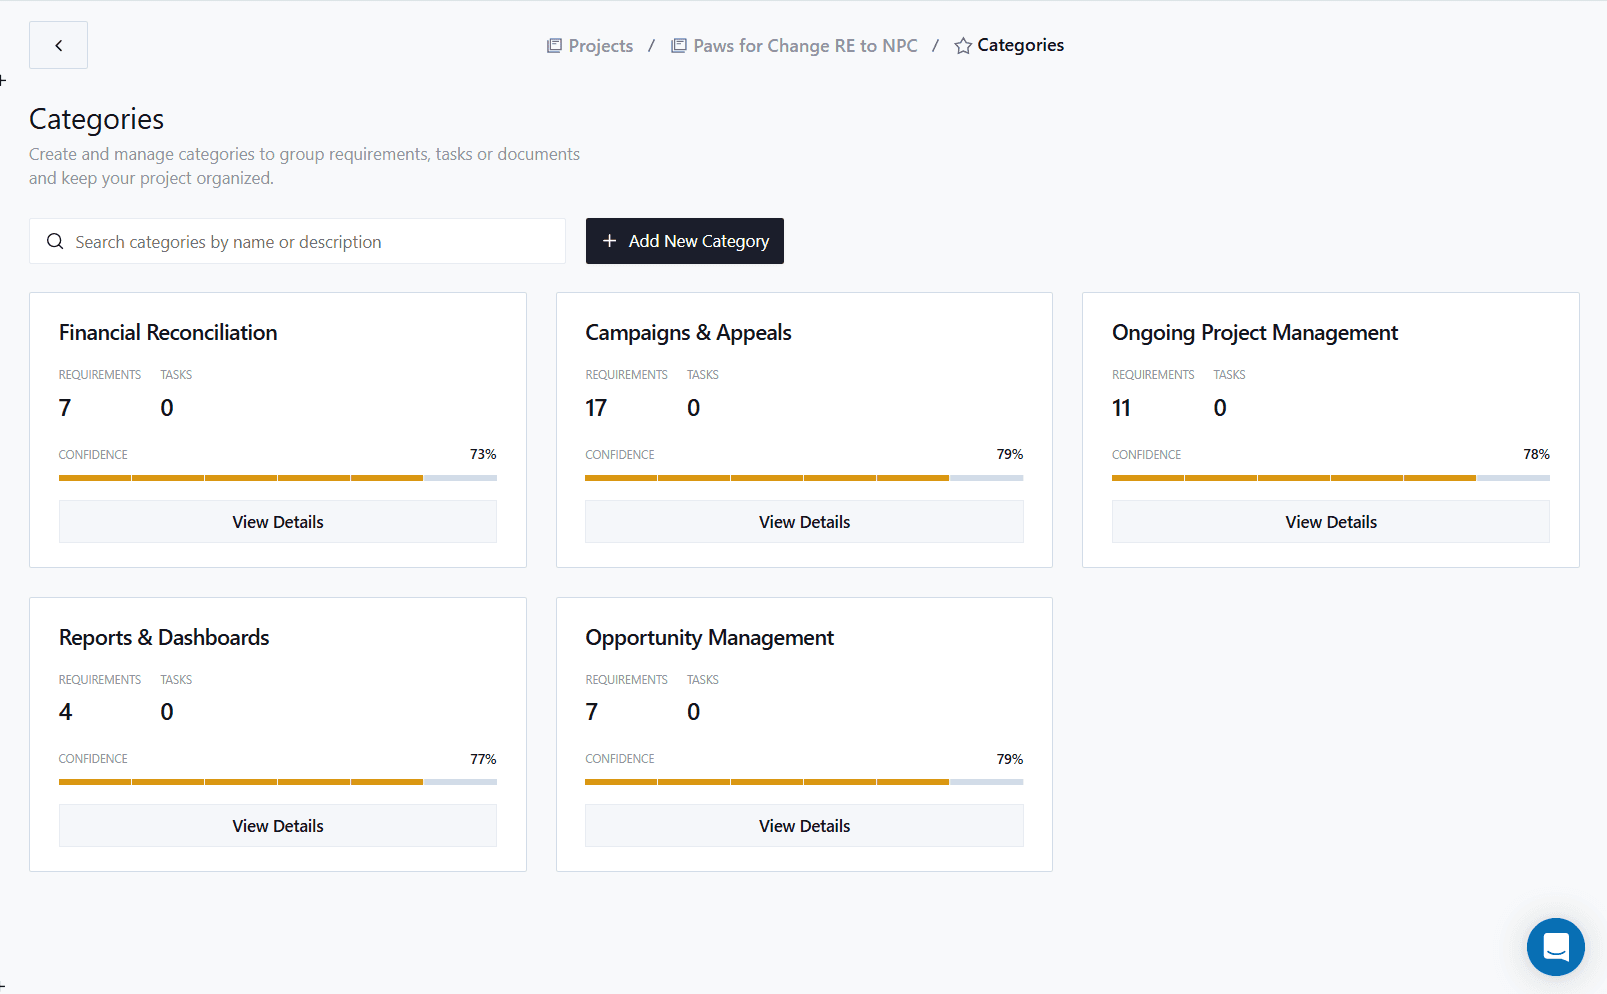
Task: View Details for Opportunity Management
Action: tap(804, 825)
